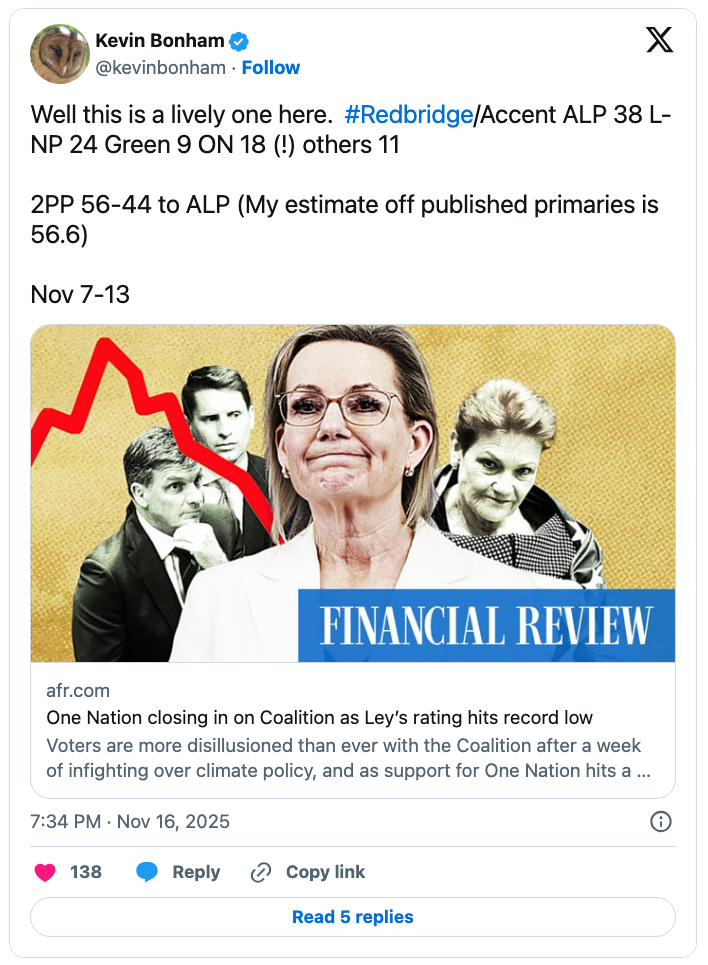This screenshot has height=965, width=708.
Task: Click the 7:34 PM Nov 16, 2025 timestamp
Action: 130,822
